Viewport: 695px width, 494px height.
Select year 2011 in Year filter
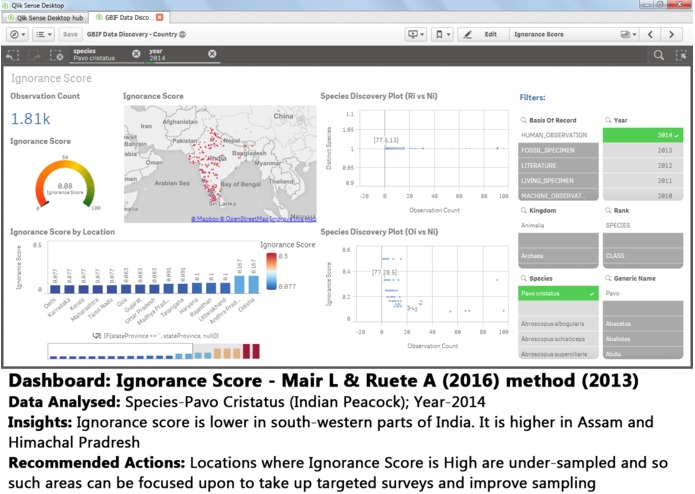tap(643, 180)
